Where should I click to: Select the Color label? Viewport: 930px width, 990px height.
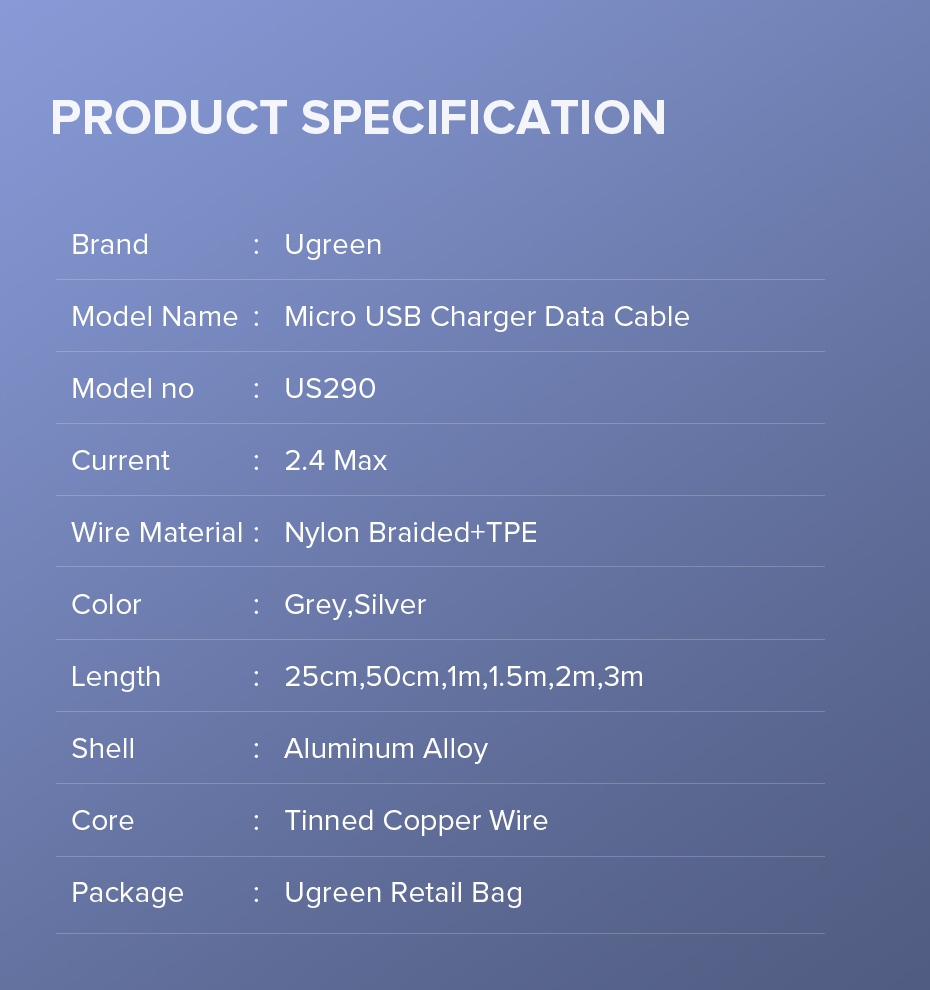[x=106, y=604]
